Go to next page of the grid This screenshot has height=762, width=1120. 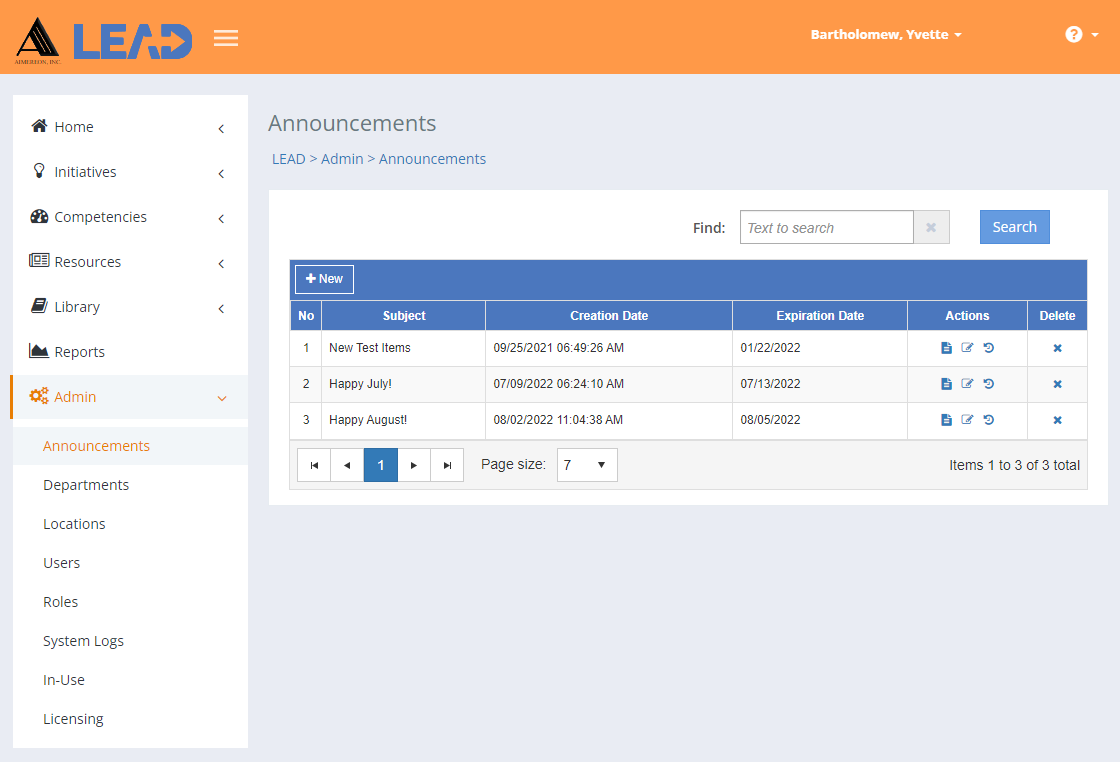pyautogui.click(x=414, y=465)
